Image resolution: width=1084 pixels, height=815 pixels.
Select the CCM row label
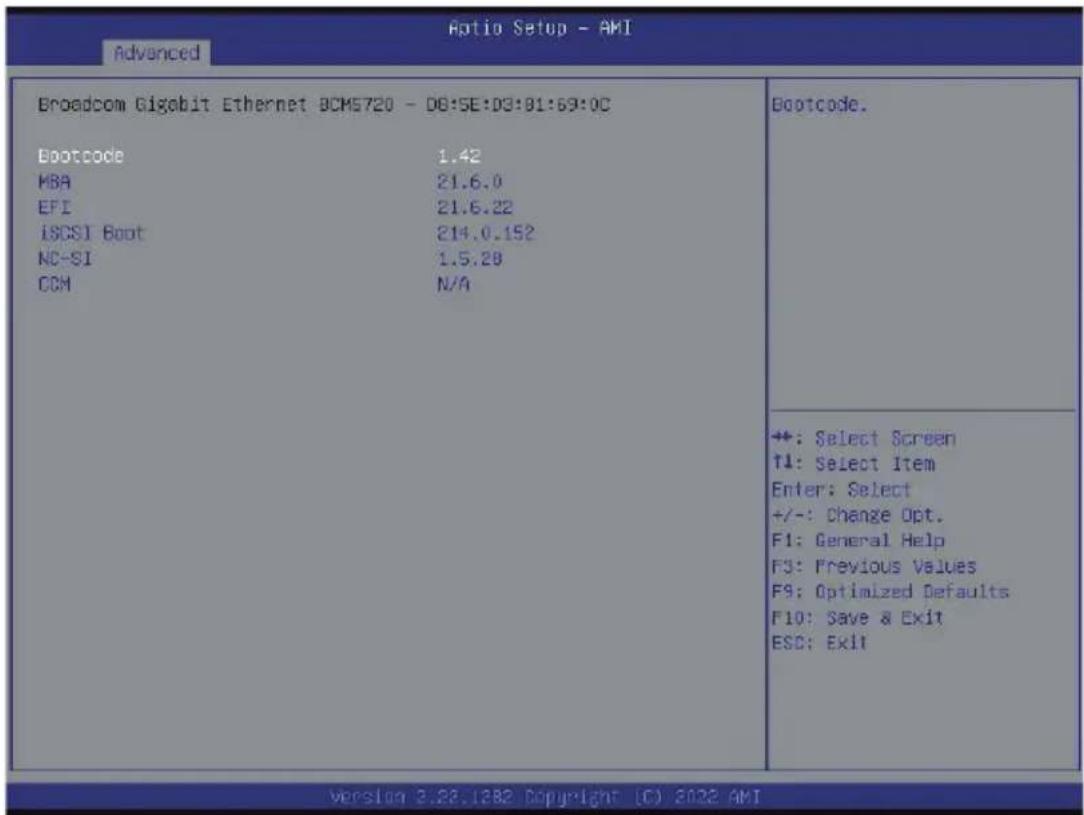click(55, 284)
